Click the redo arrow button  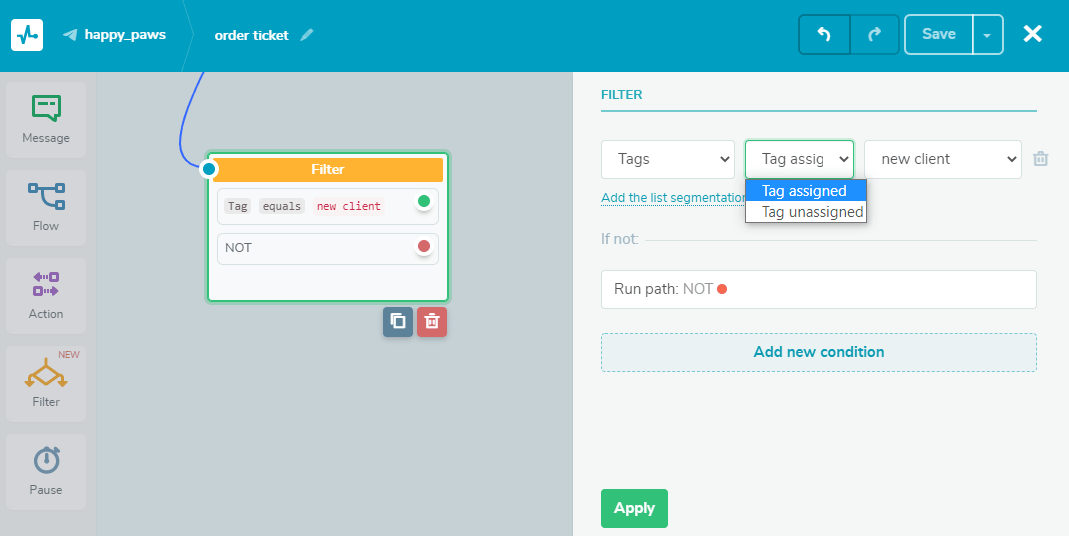(874, 34)
